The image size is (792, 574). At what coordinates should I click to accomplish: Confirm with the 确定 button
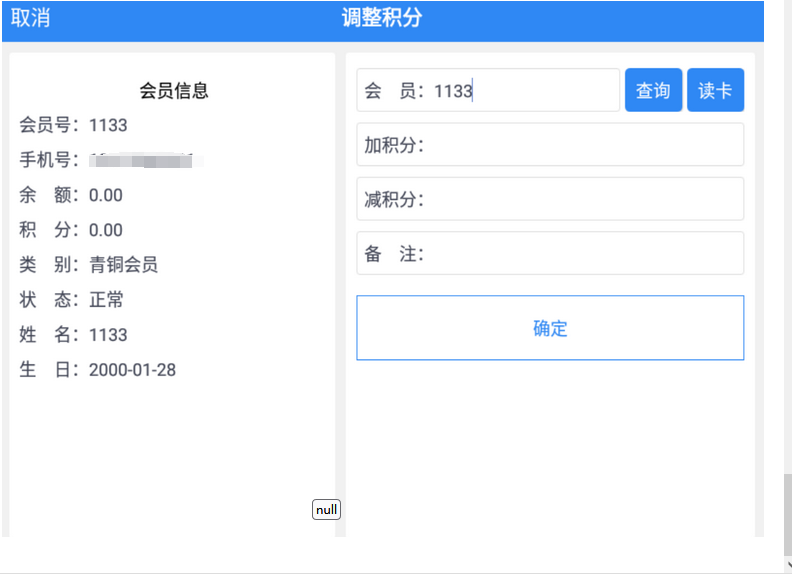tap(550, 328)
